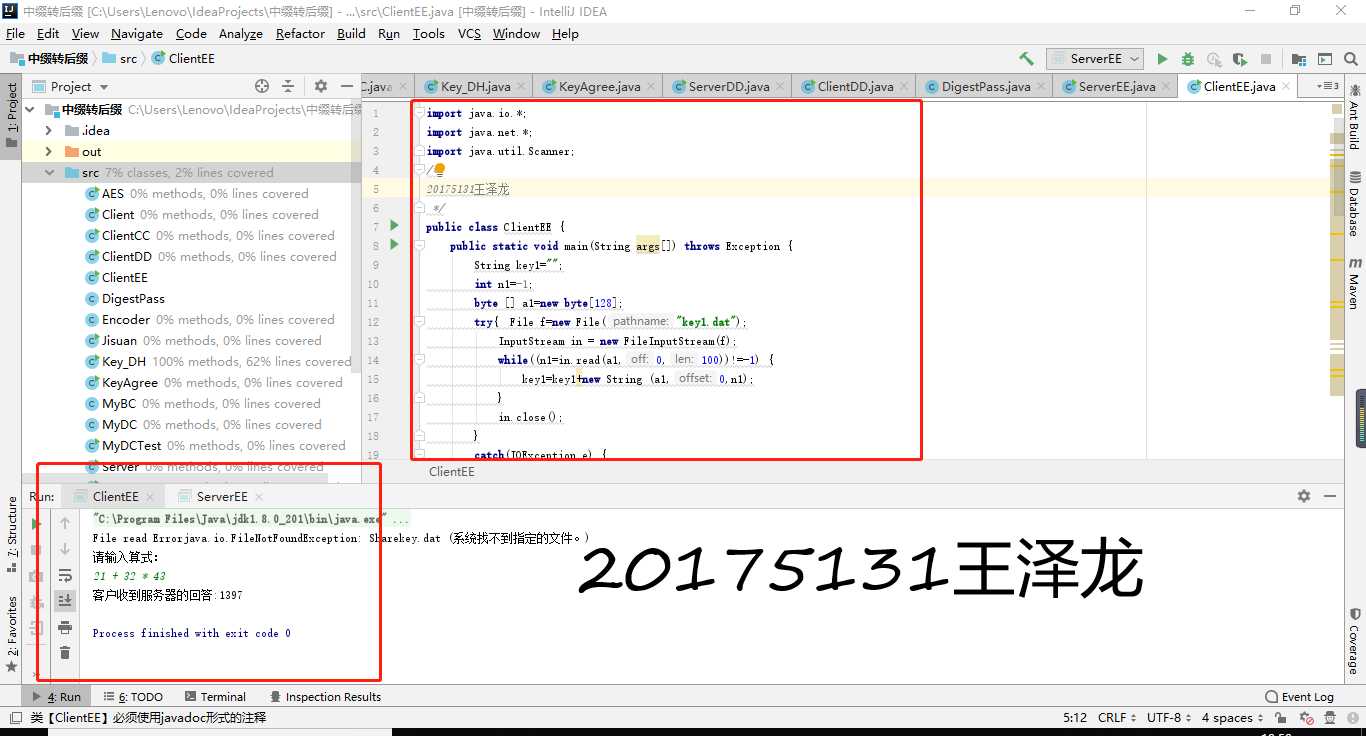
Task: Close the ClientEE run tab
Action: tap(150, 497)
